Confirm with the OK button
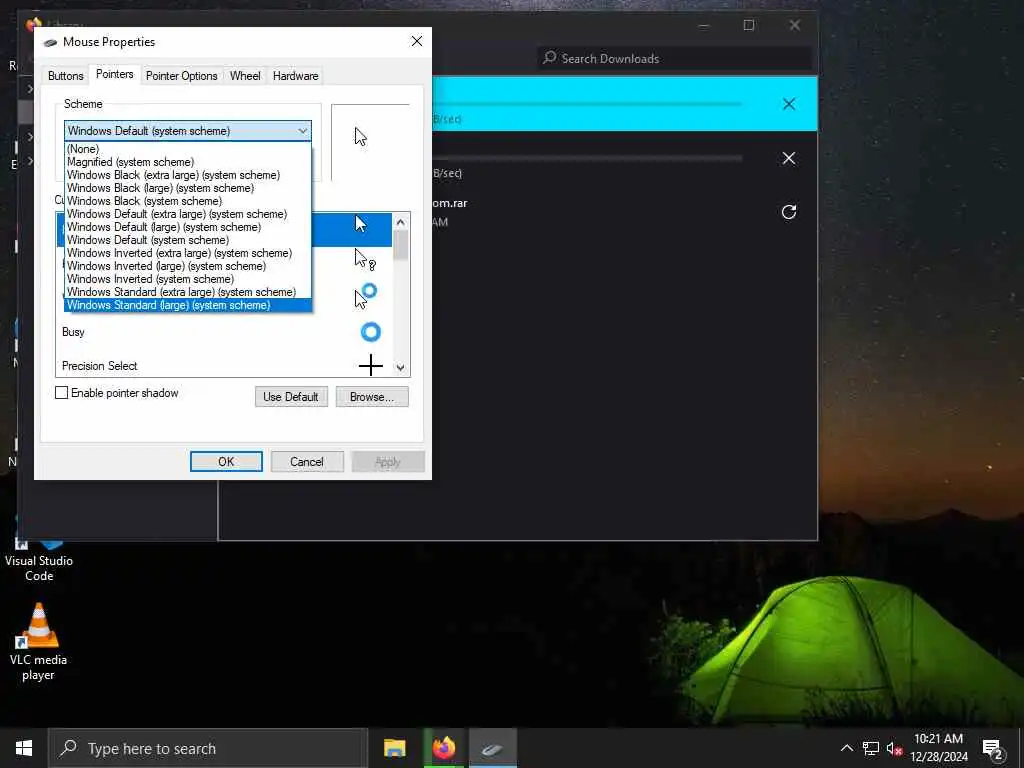1024x768 pixels. pyautogui.click(x=226, y=462)
